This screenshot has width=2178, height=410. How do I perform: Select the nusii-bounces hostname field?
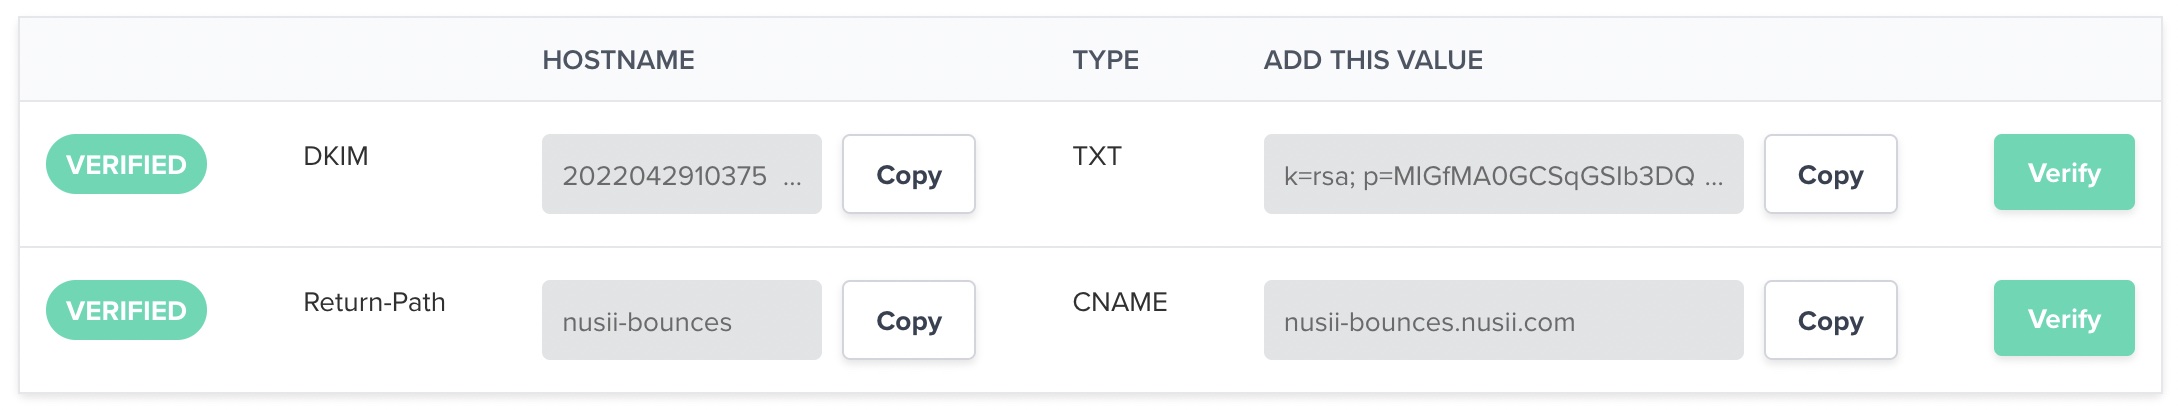coord(681,321)
